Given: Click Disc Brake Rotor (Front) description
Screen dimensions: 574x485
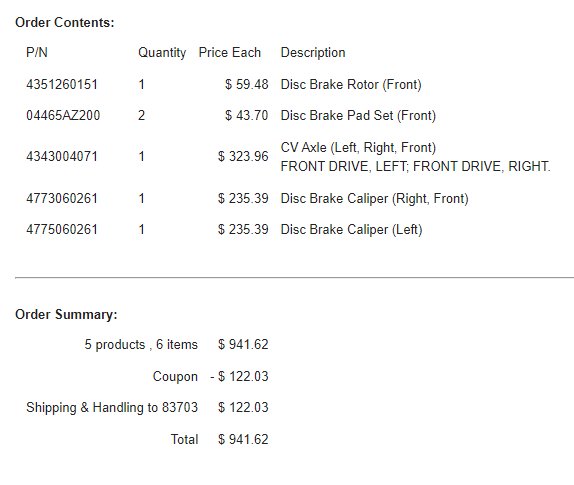Looking at the screenshot, I should pyautogui.click(x=351, y=85).
